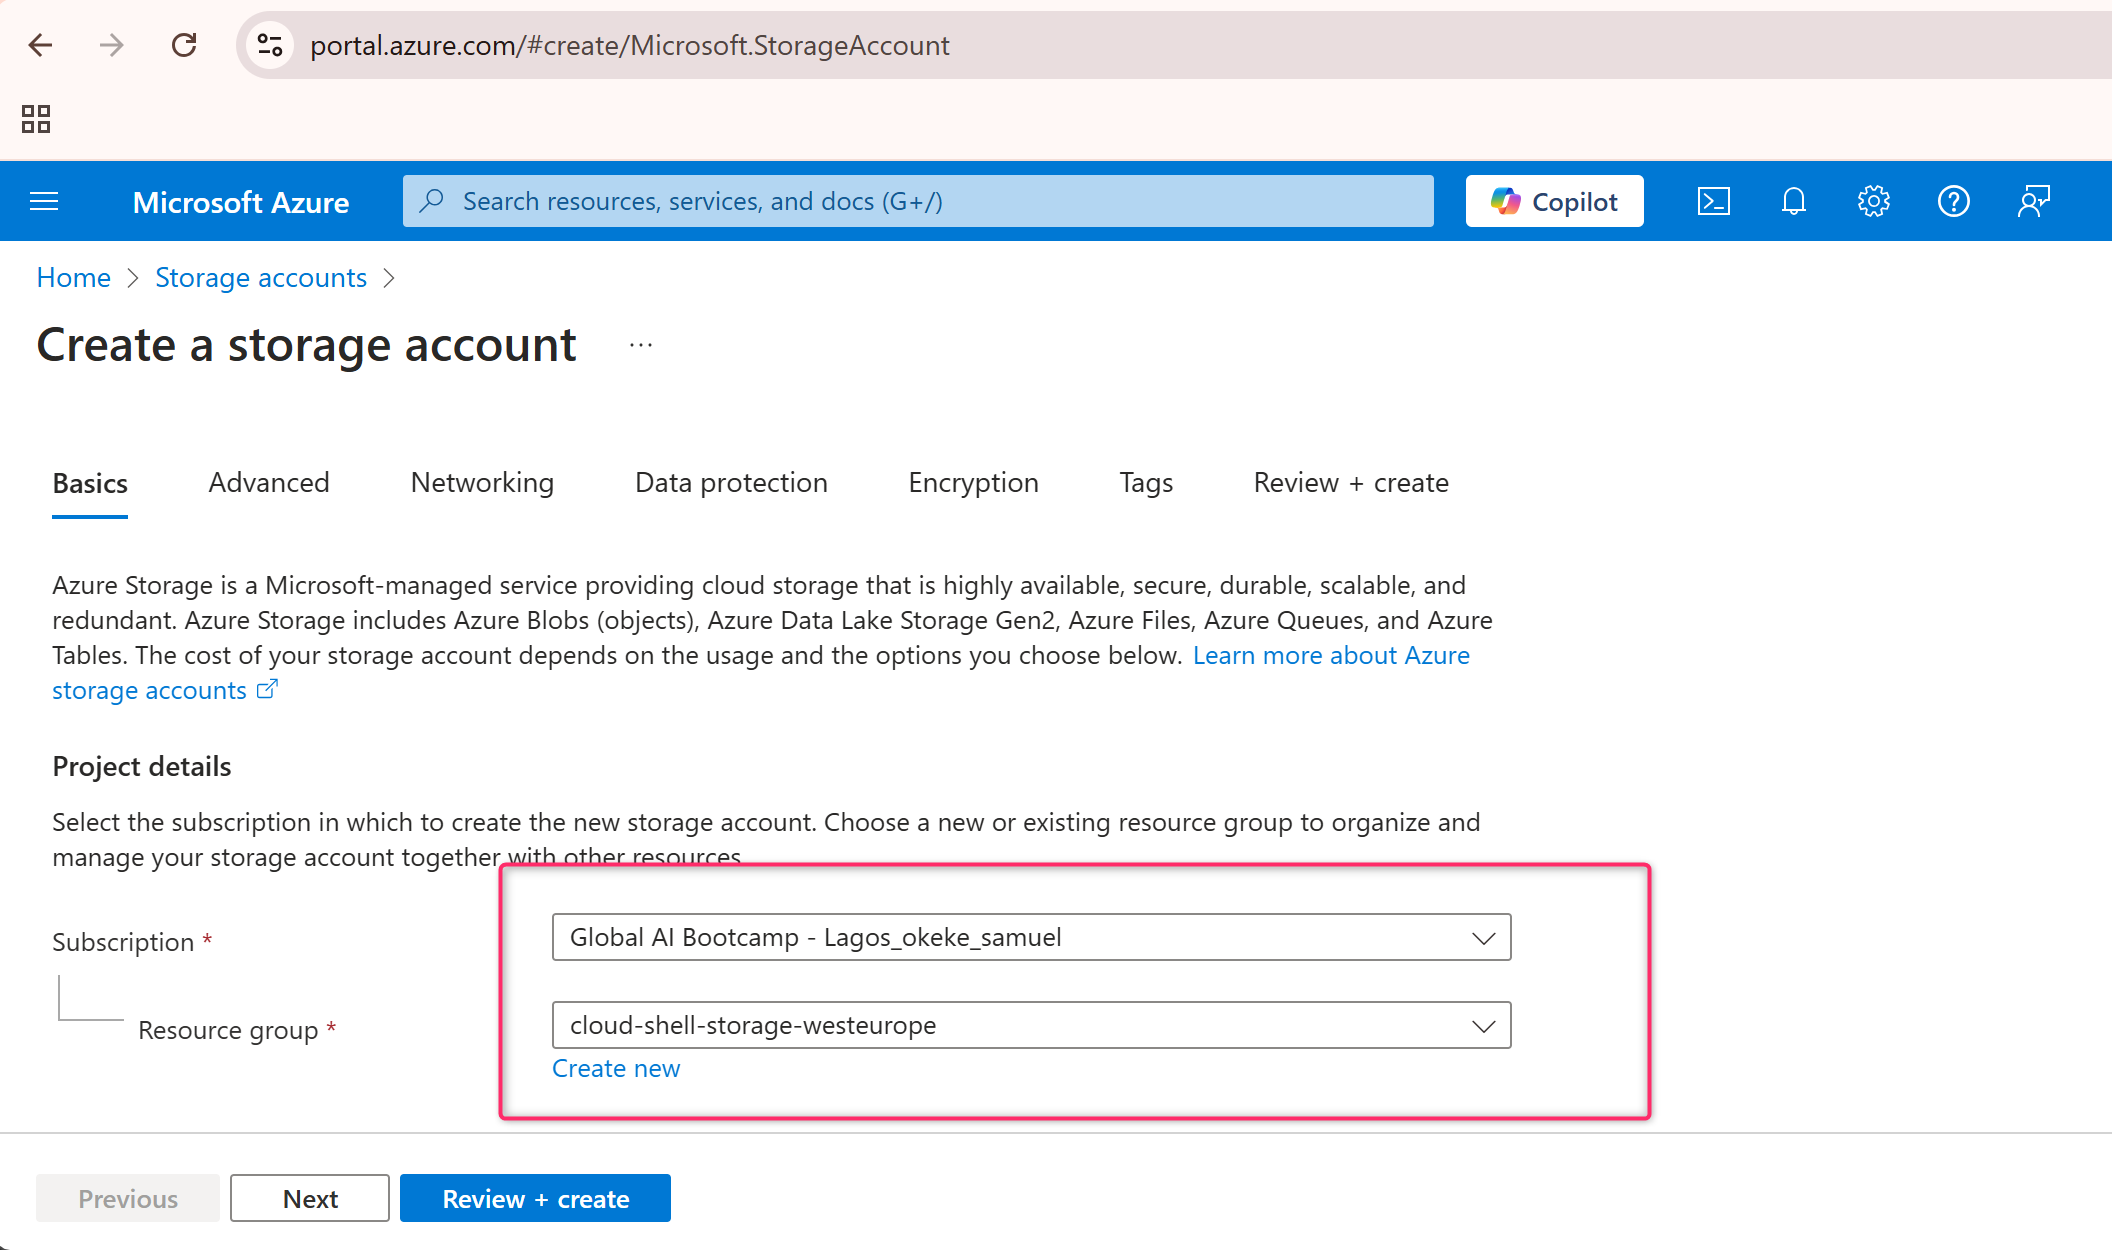Focus the Search resources, services, and docs box

click(x=918, y=201)
